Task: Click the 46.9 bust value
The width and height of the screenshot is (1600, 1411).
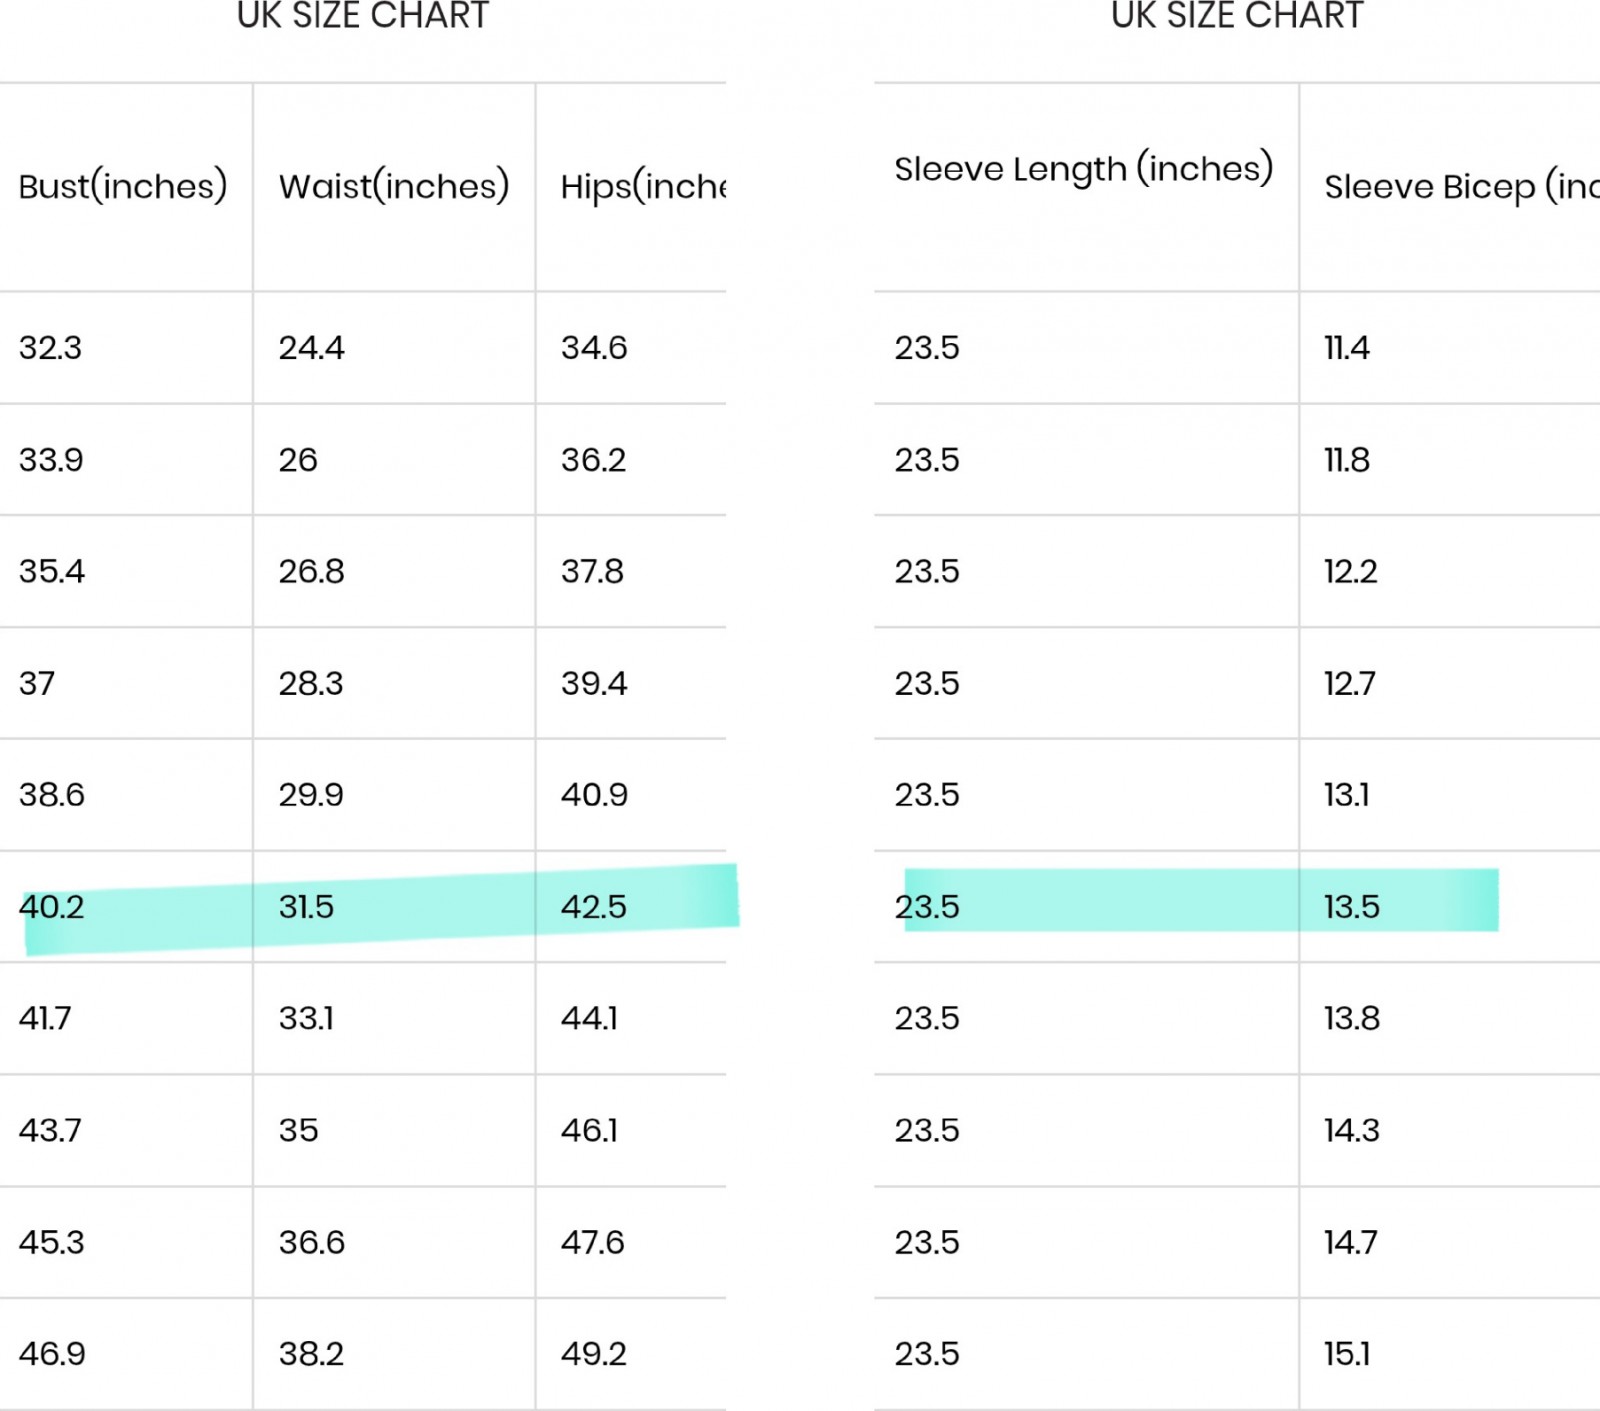Action: (52, 1354)
